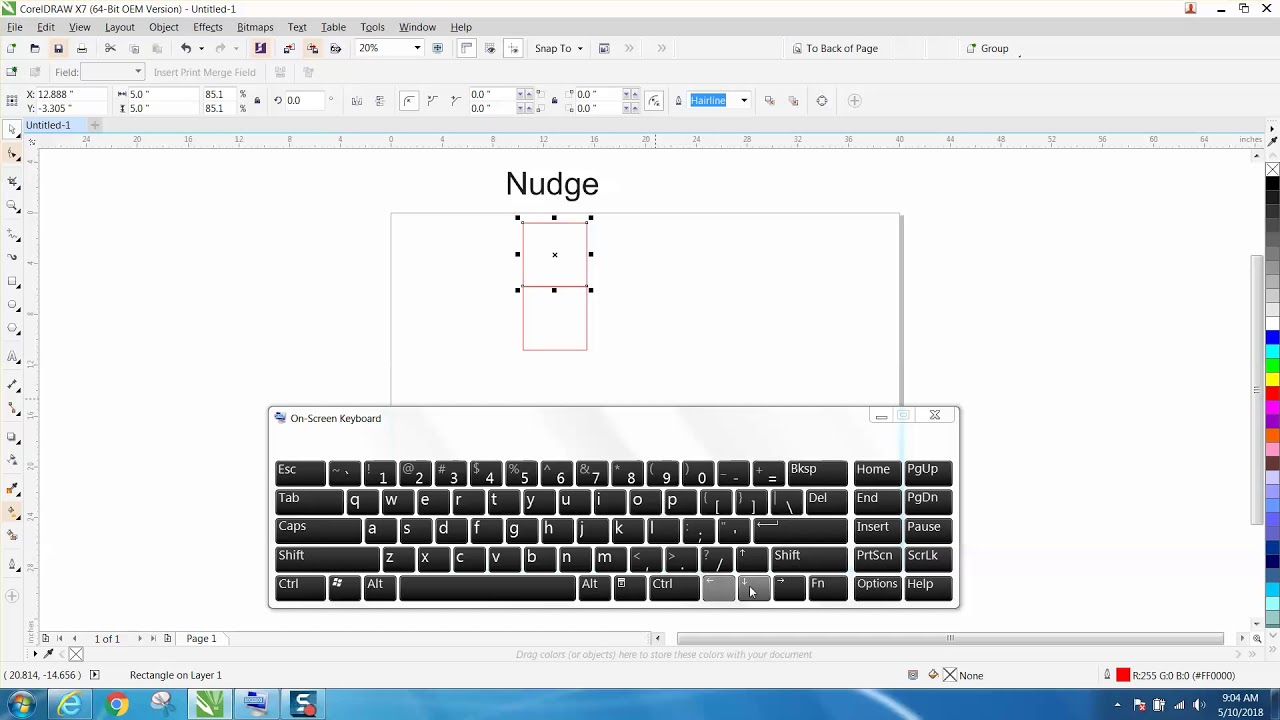
Task: Open the Layout menu
Action: point(119,27)
